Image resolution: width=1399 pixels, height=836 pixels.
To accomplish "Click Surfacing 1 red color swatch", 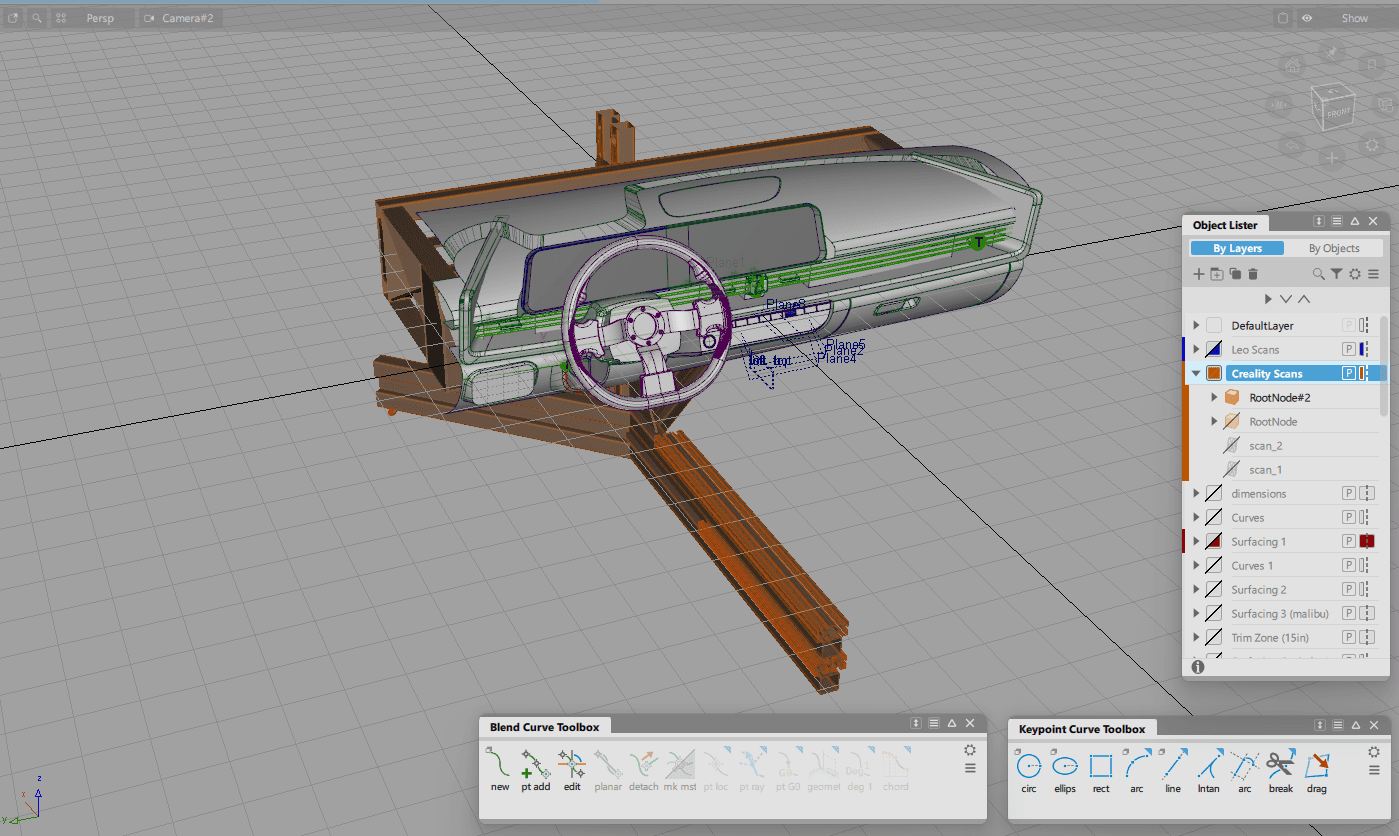I will [1366, 541].
